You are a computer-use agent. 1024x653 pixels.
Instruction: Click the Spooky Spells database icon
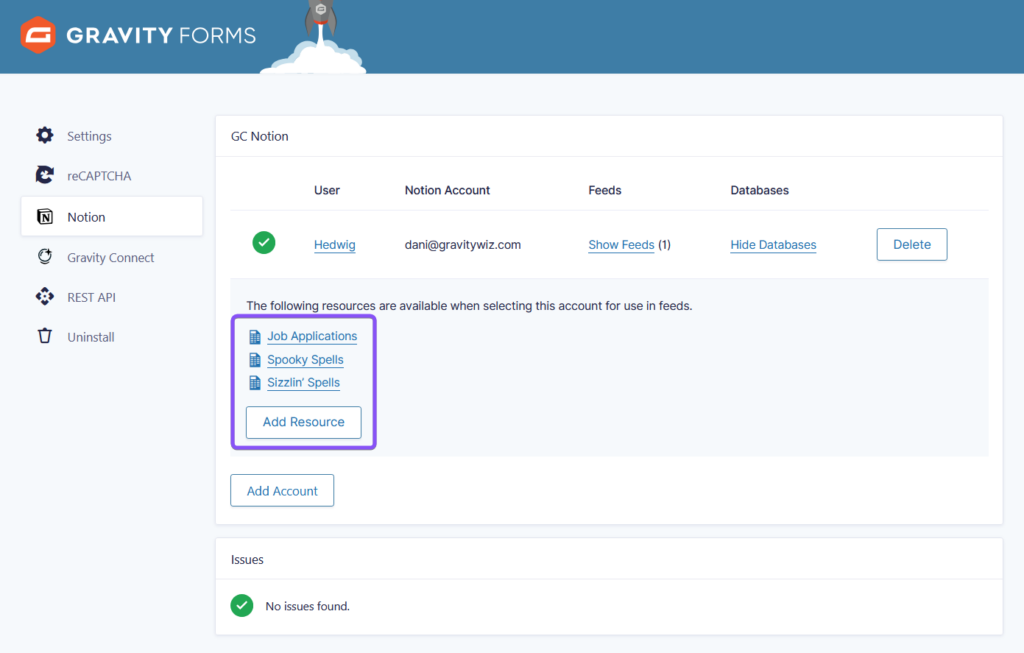(255, 360)
